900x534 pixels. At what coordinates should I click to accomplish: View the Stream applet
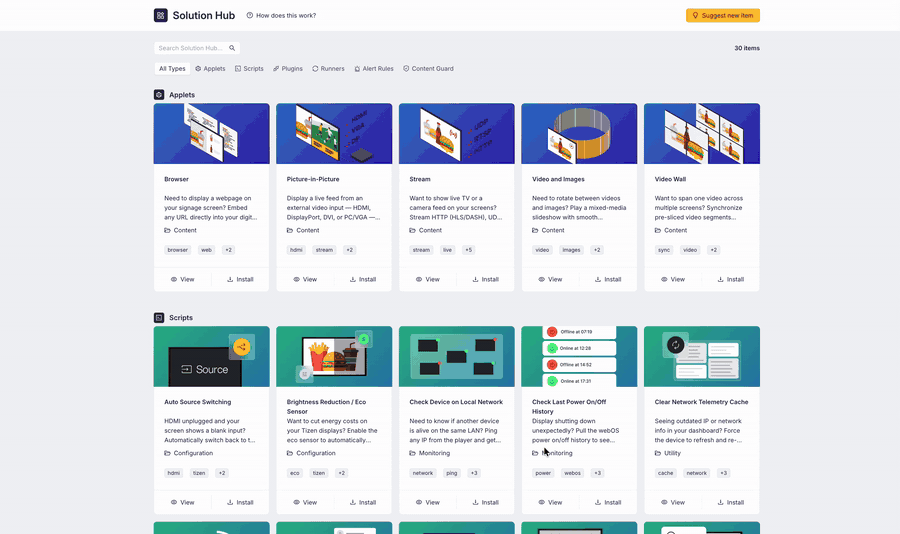coord(428,280)
